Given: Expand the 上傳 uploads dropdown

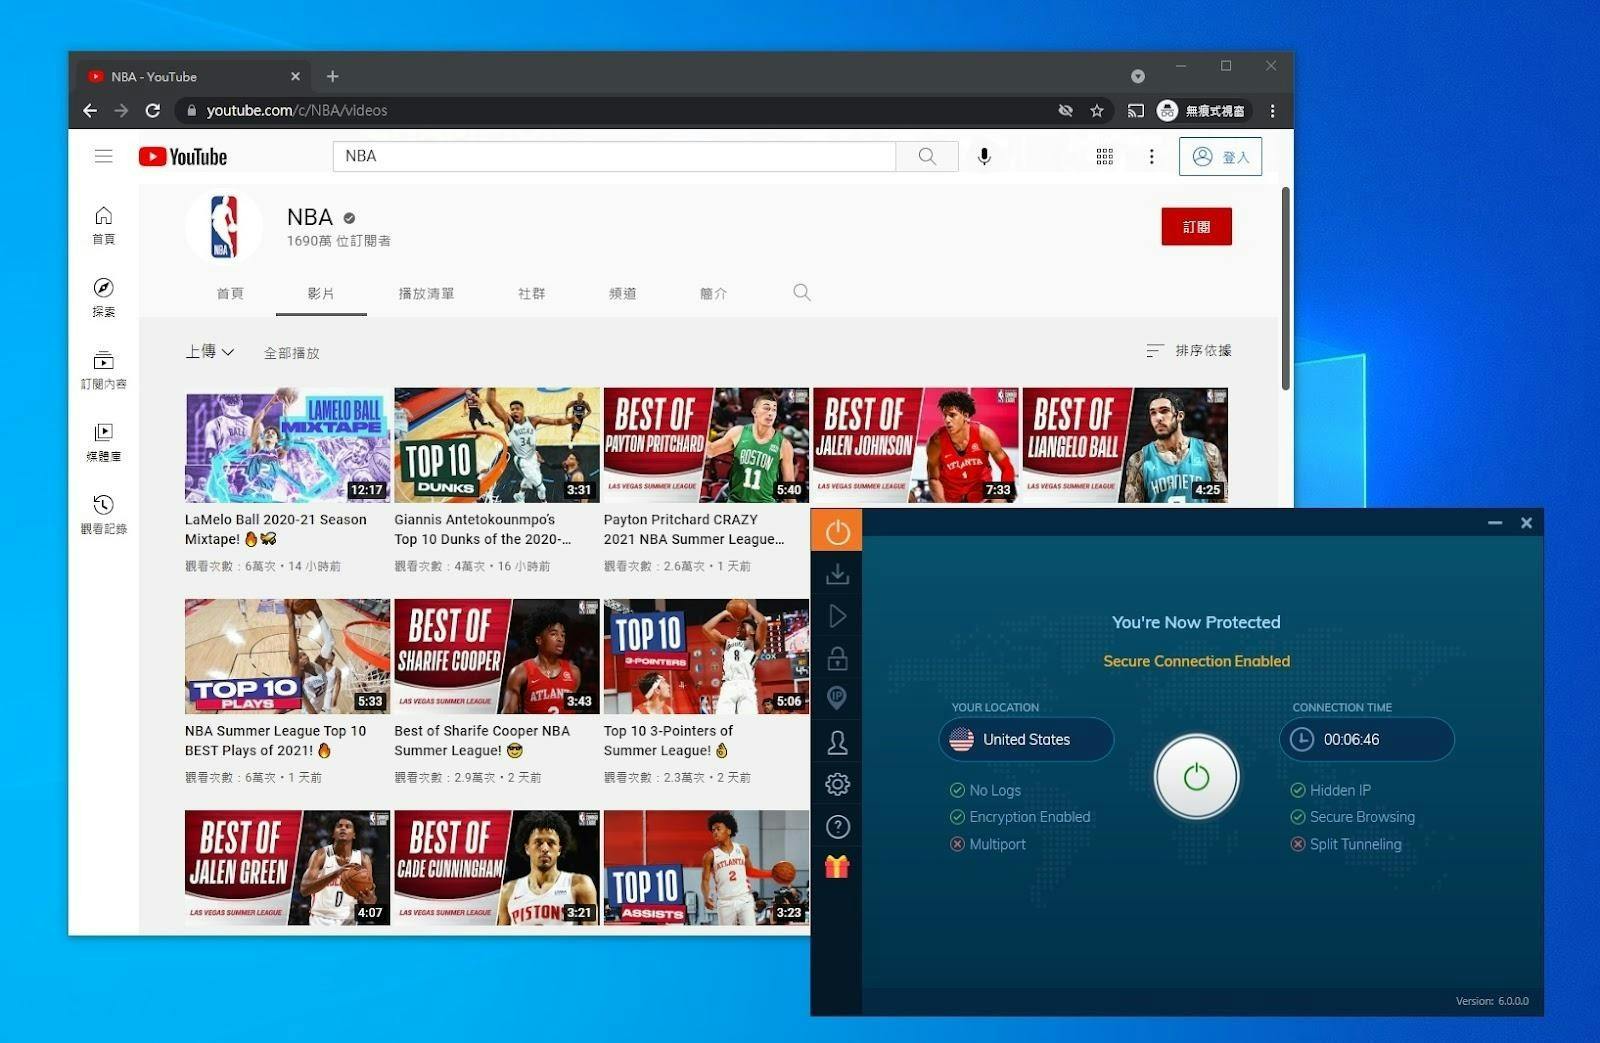Looking at the screenshot, I should (209, 352).
